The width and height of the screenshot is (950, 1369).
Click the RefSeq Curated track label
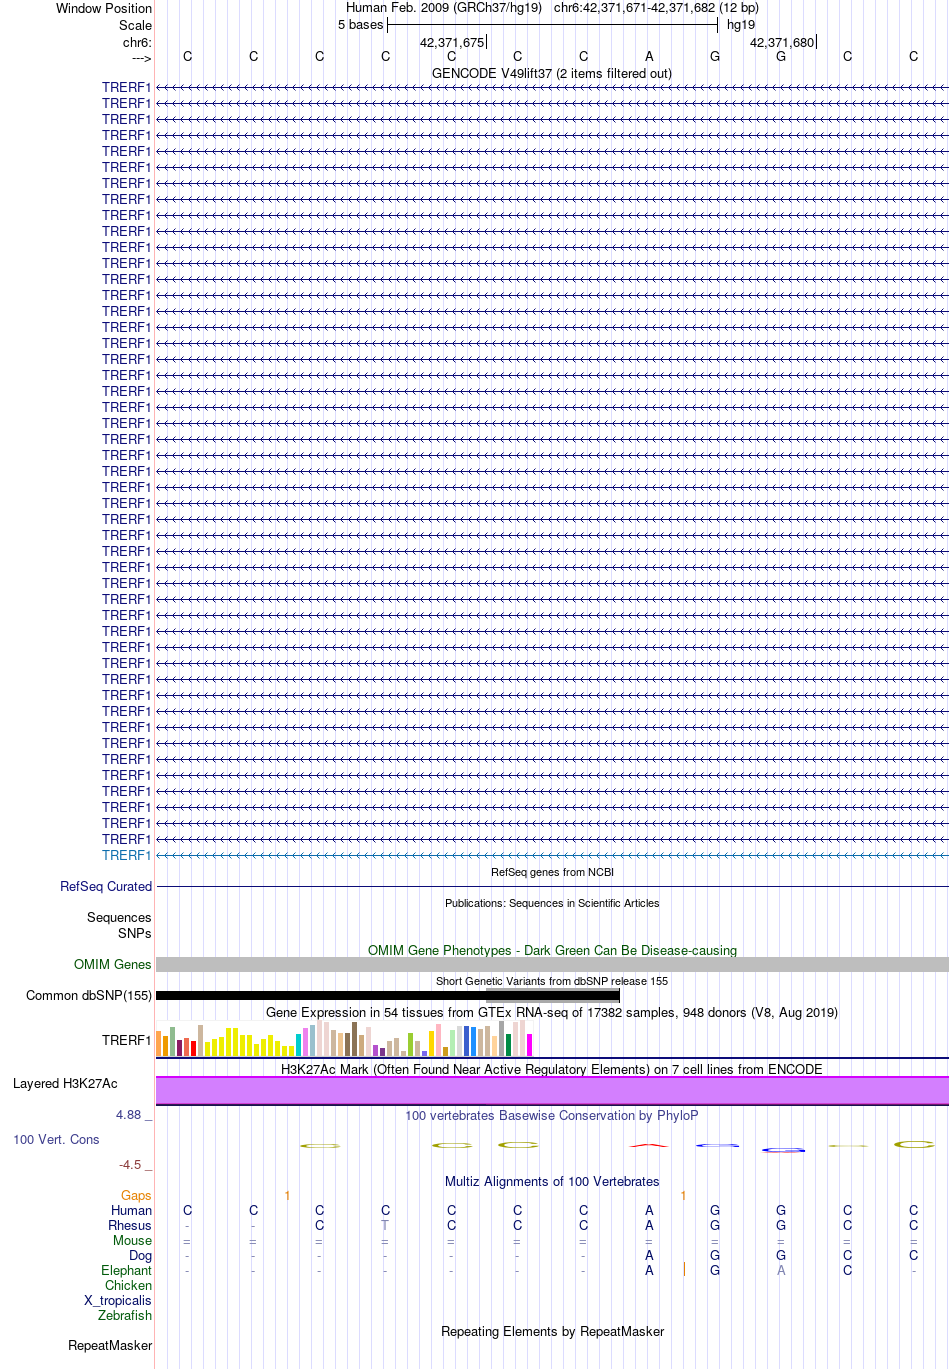[x=106, y=886]
